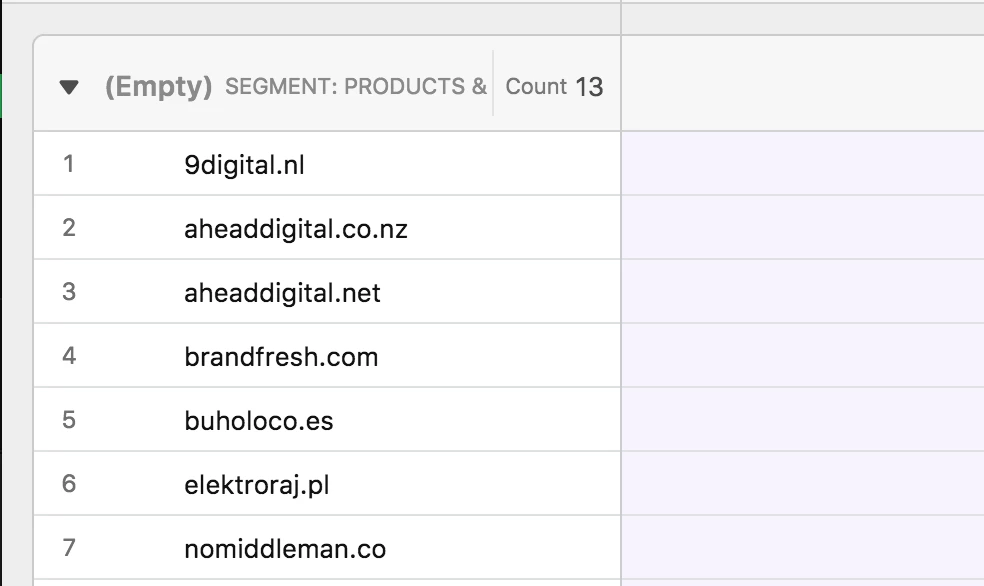Click row number 1

point(68,164)
